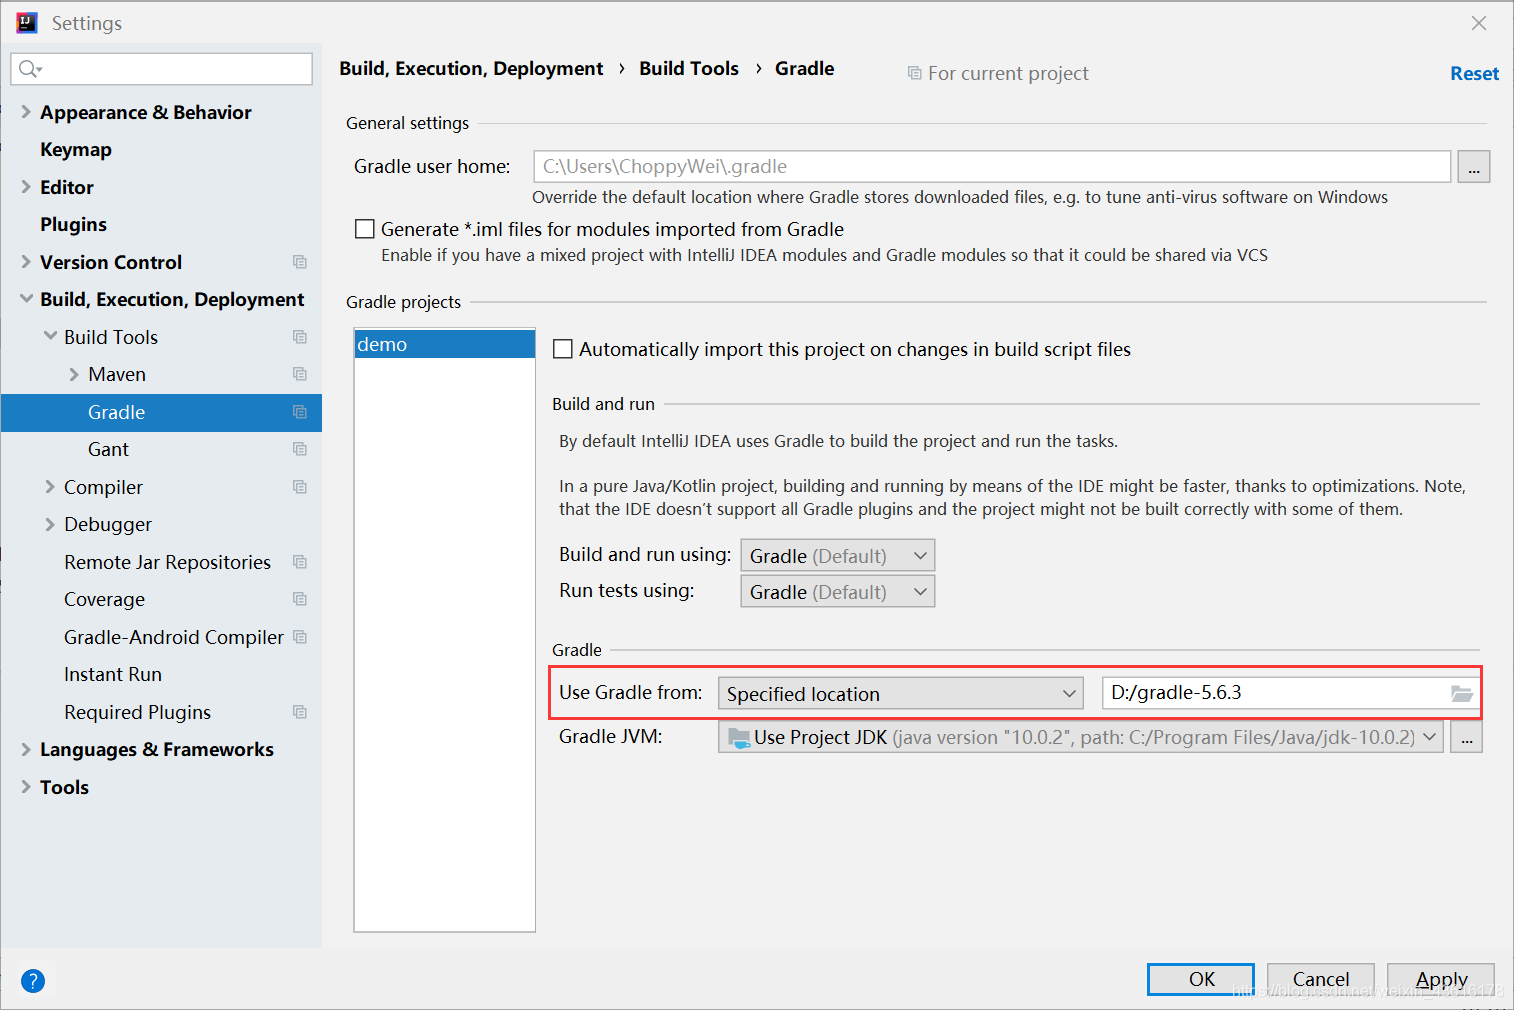1514x1010 pixels.
Task: Open Gradle-Android Compiler settings
Action: pos(174,637)
